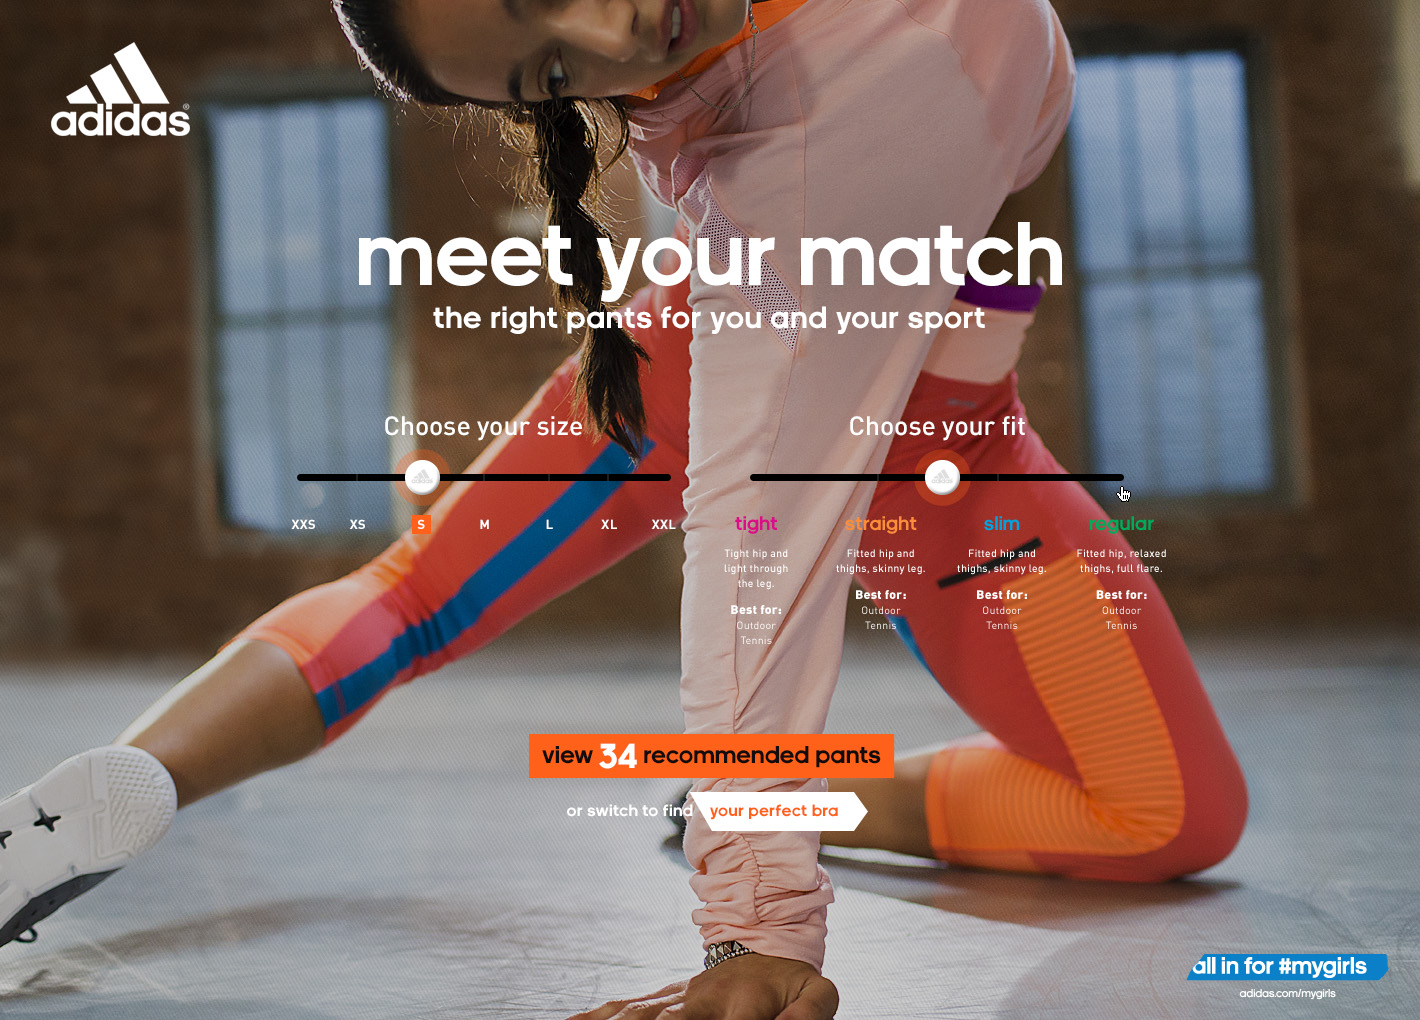
Task: Choose the straight fit option
Action: (x=881, y=523)
